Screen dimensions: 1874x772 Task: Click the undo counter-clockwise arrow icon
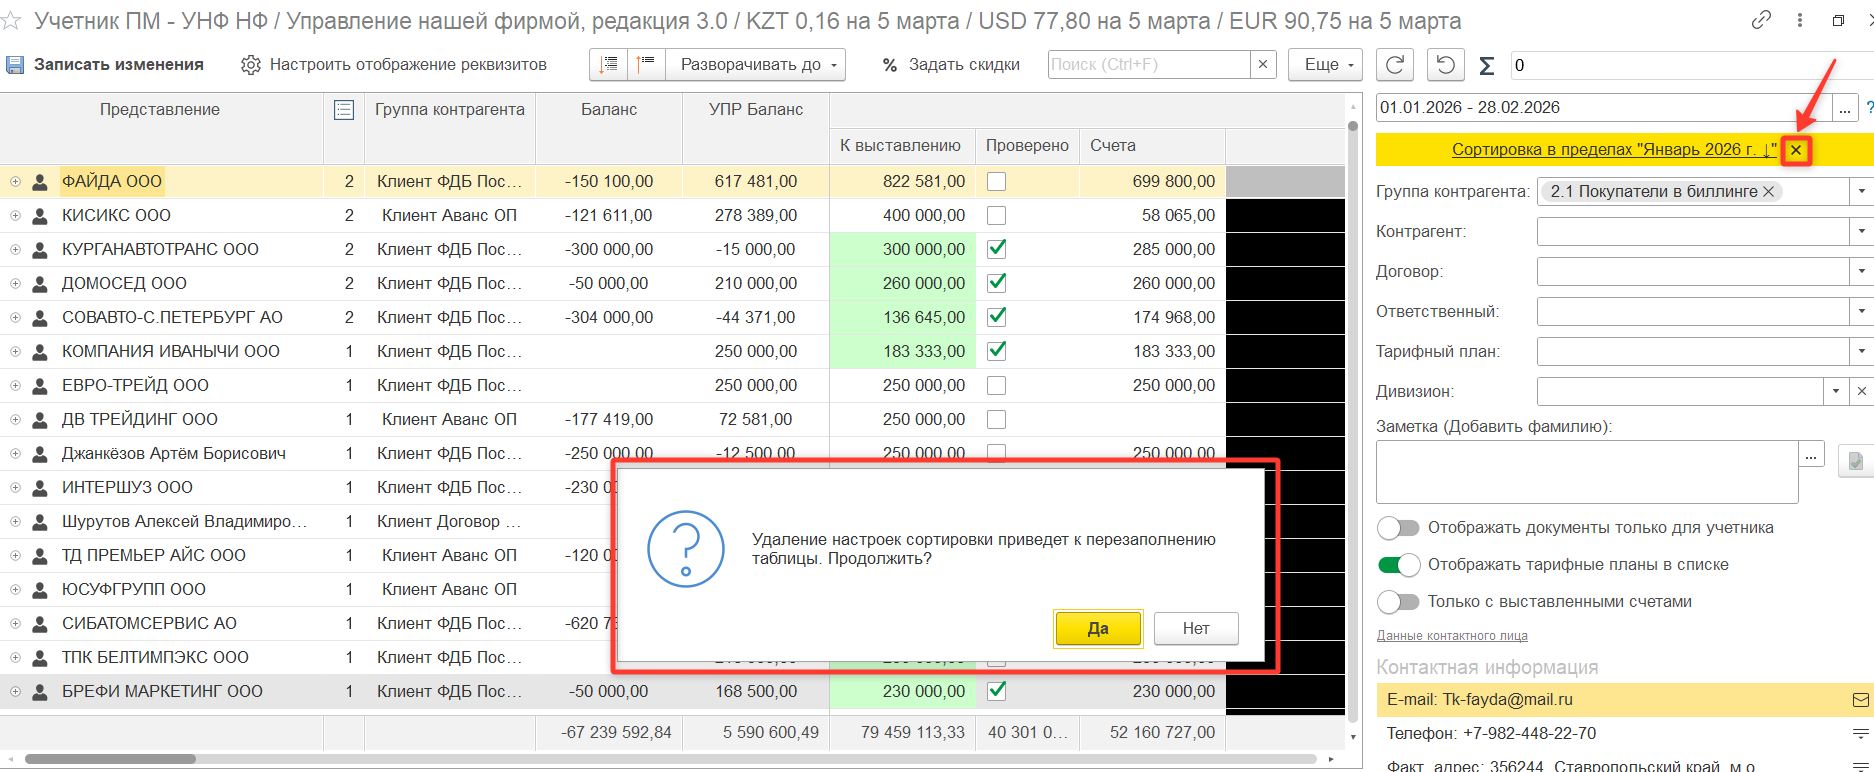click(1445, 65)
